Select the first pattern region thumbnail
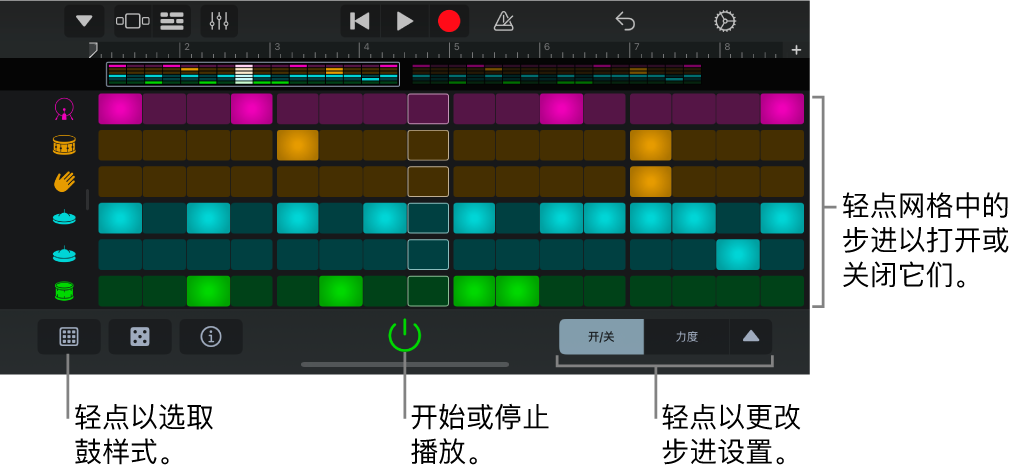The image size is (1021, 476). click(253, 74)
